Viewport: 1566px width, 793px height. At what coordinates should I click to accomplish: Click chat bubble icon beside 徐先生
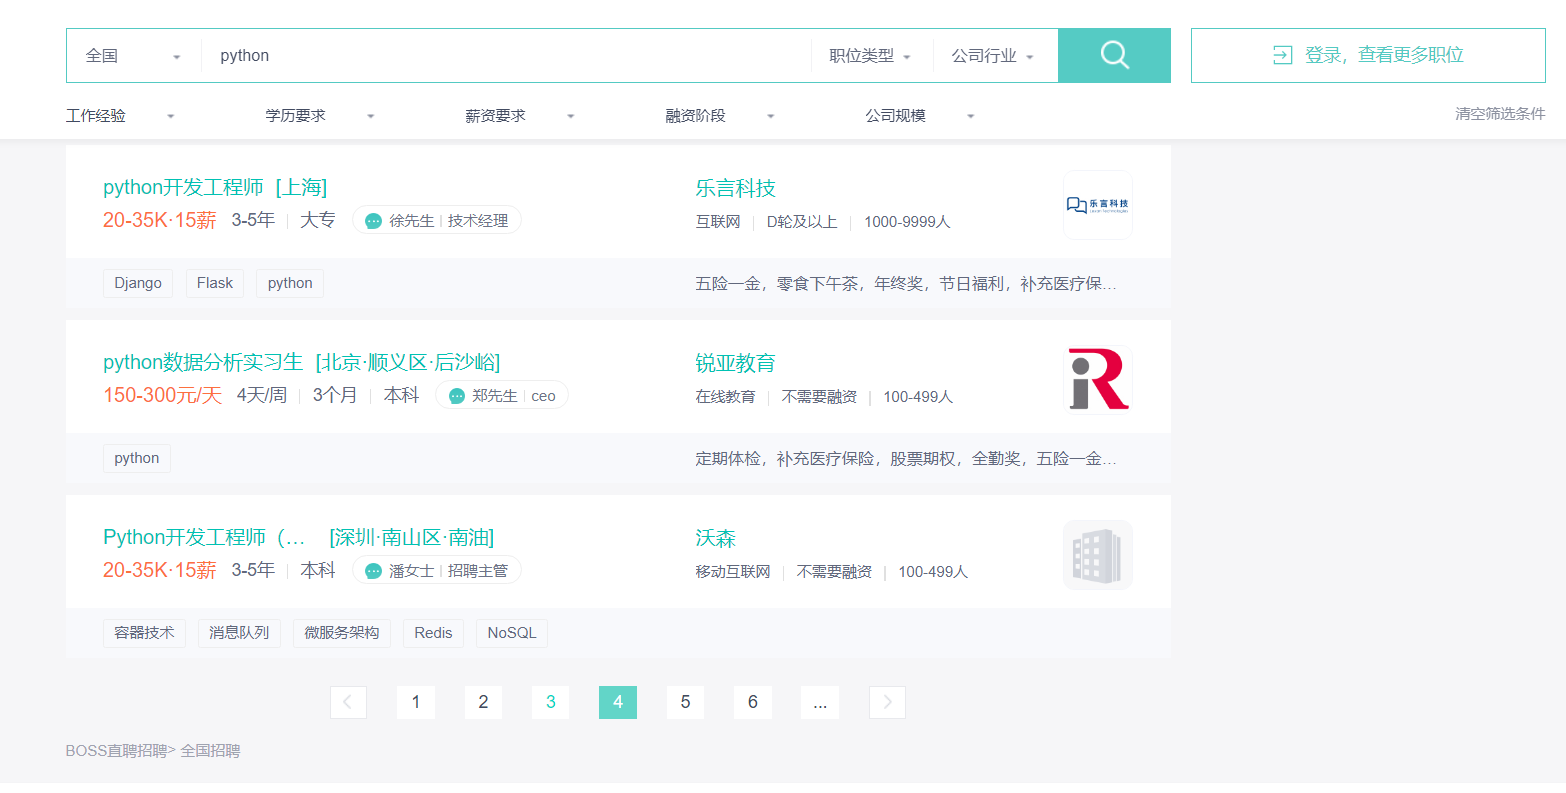374,221
